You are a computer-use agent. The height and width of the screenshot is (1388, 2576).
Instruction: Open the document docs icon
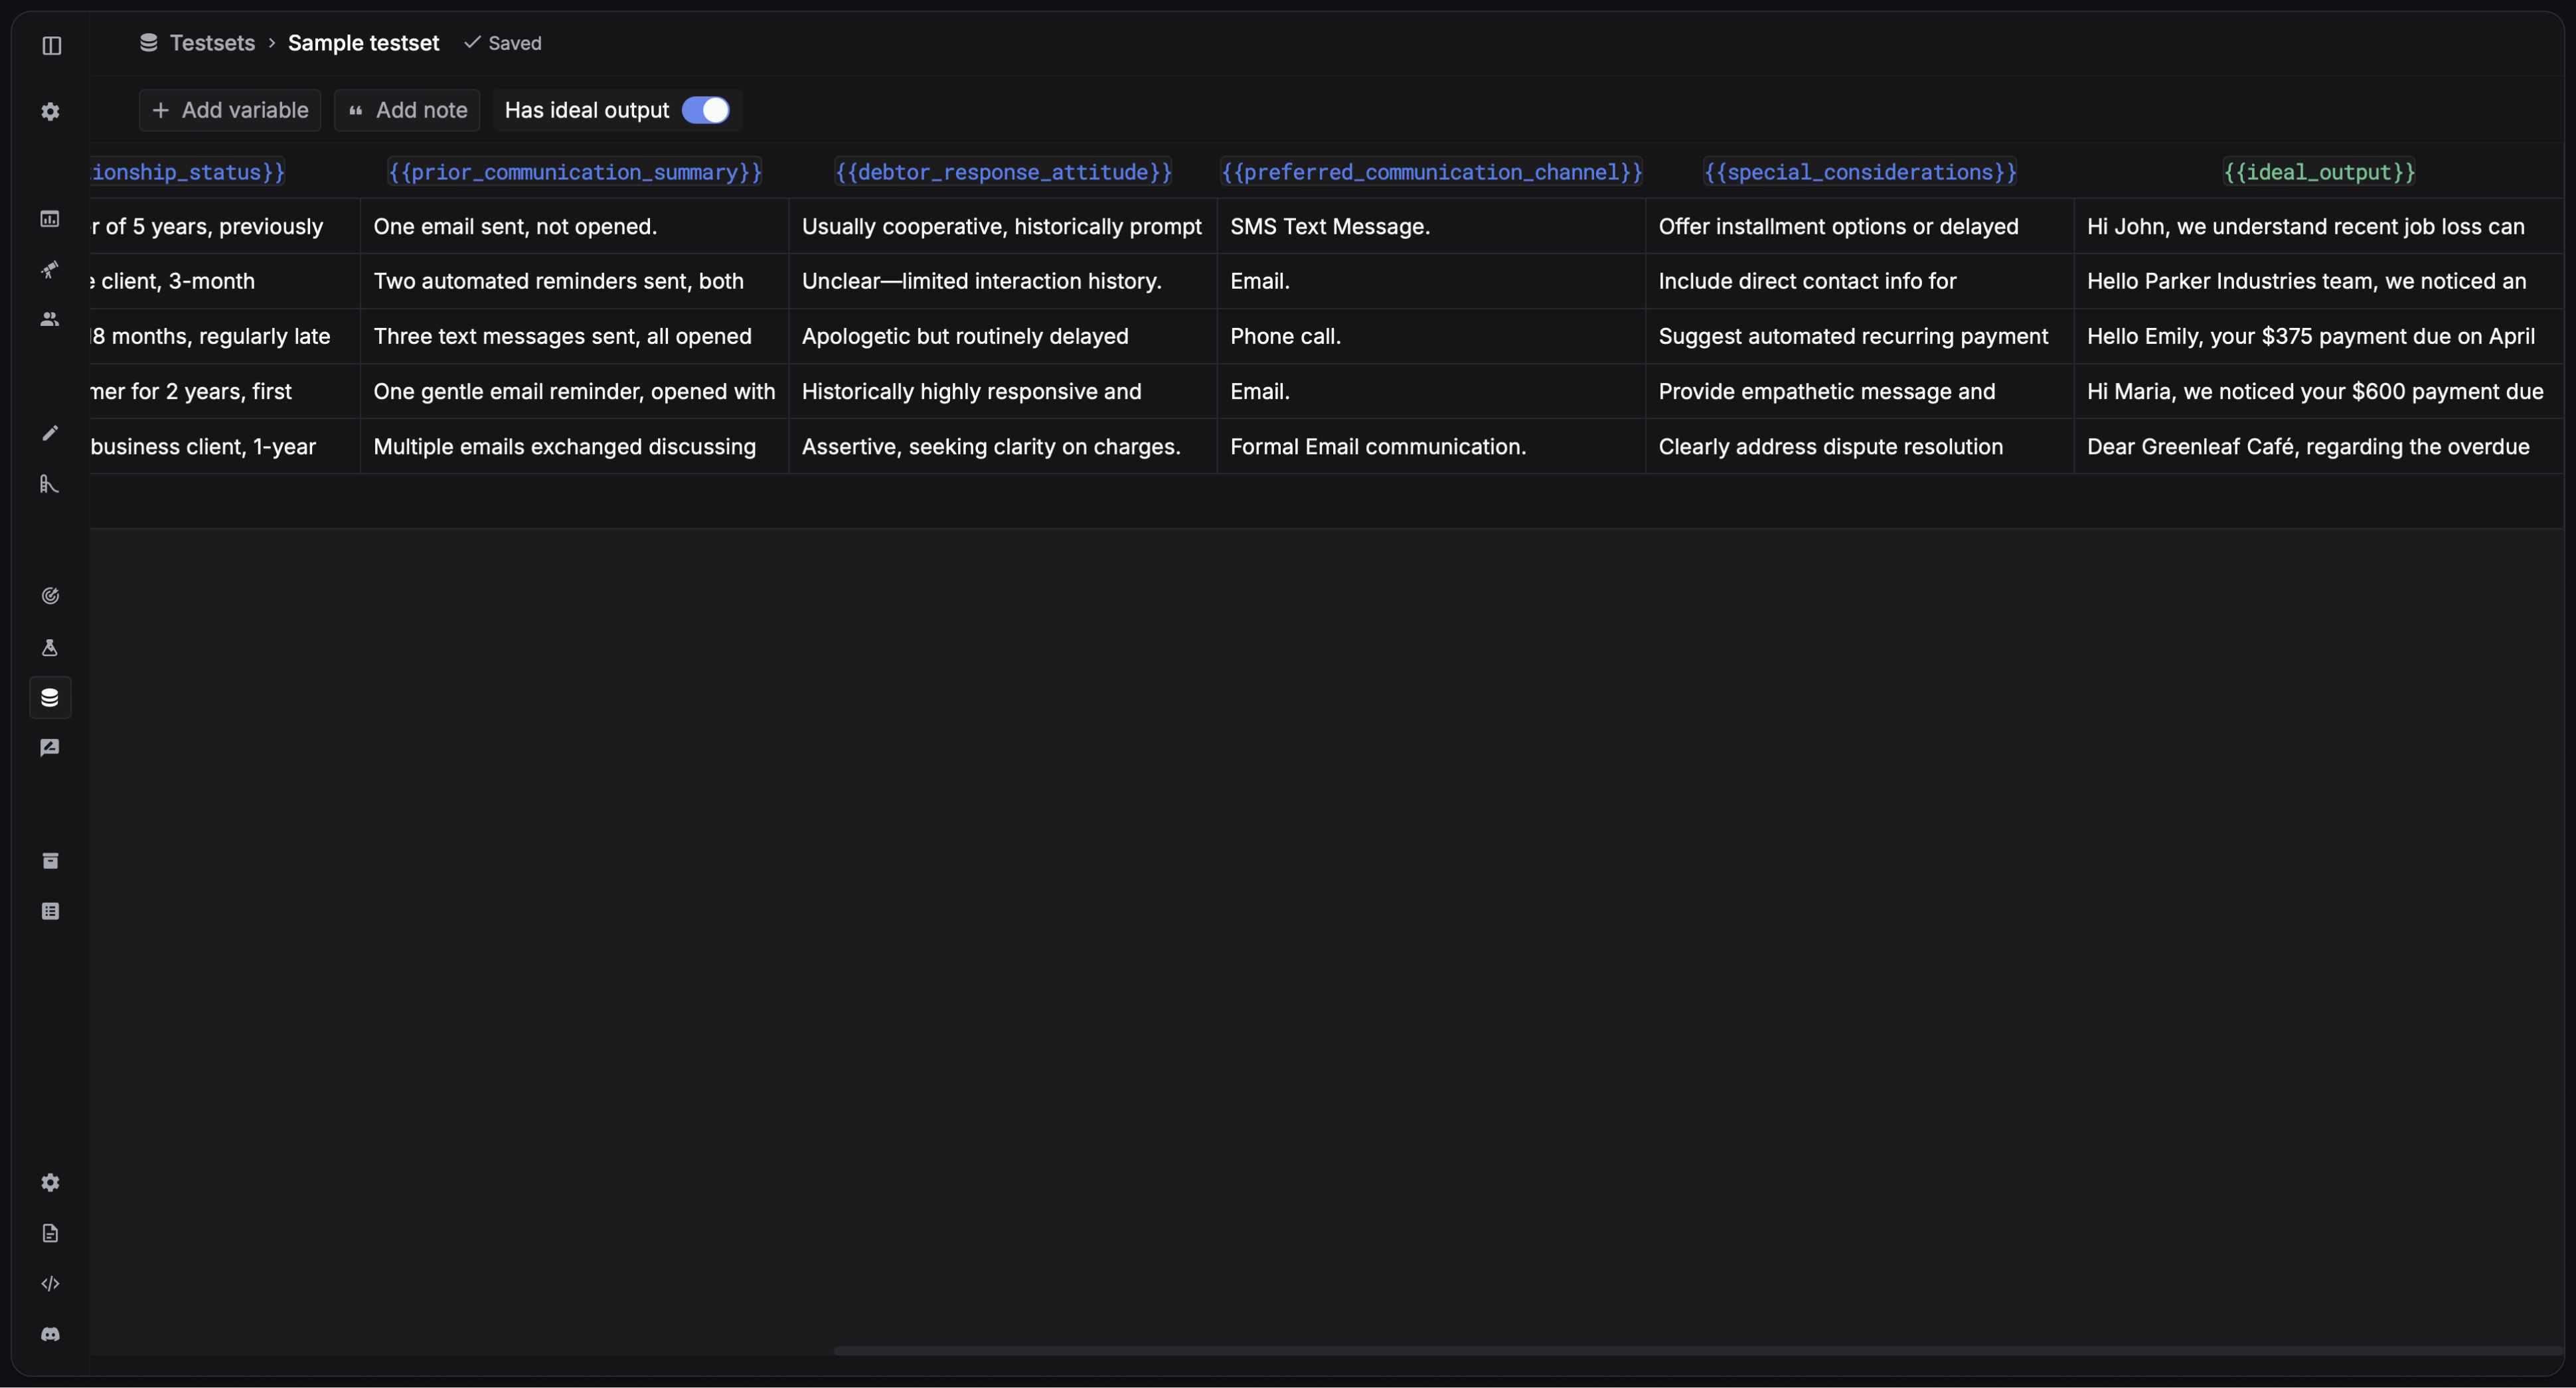coord(50,1233)
